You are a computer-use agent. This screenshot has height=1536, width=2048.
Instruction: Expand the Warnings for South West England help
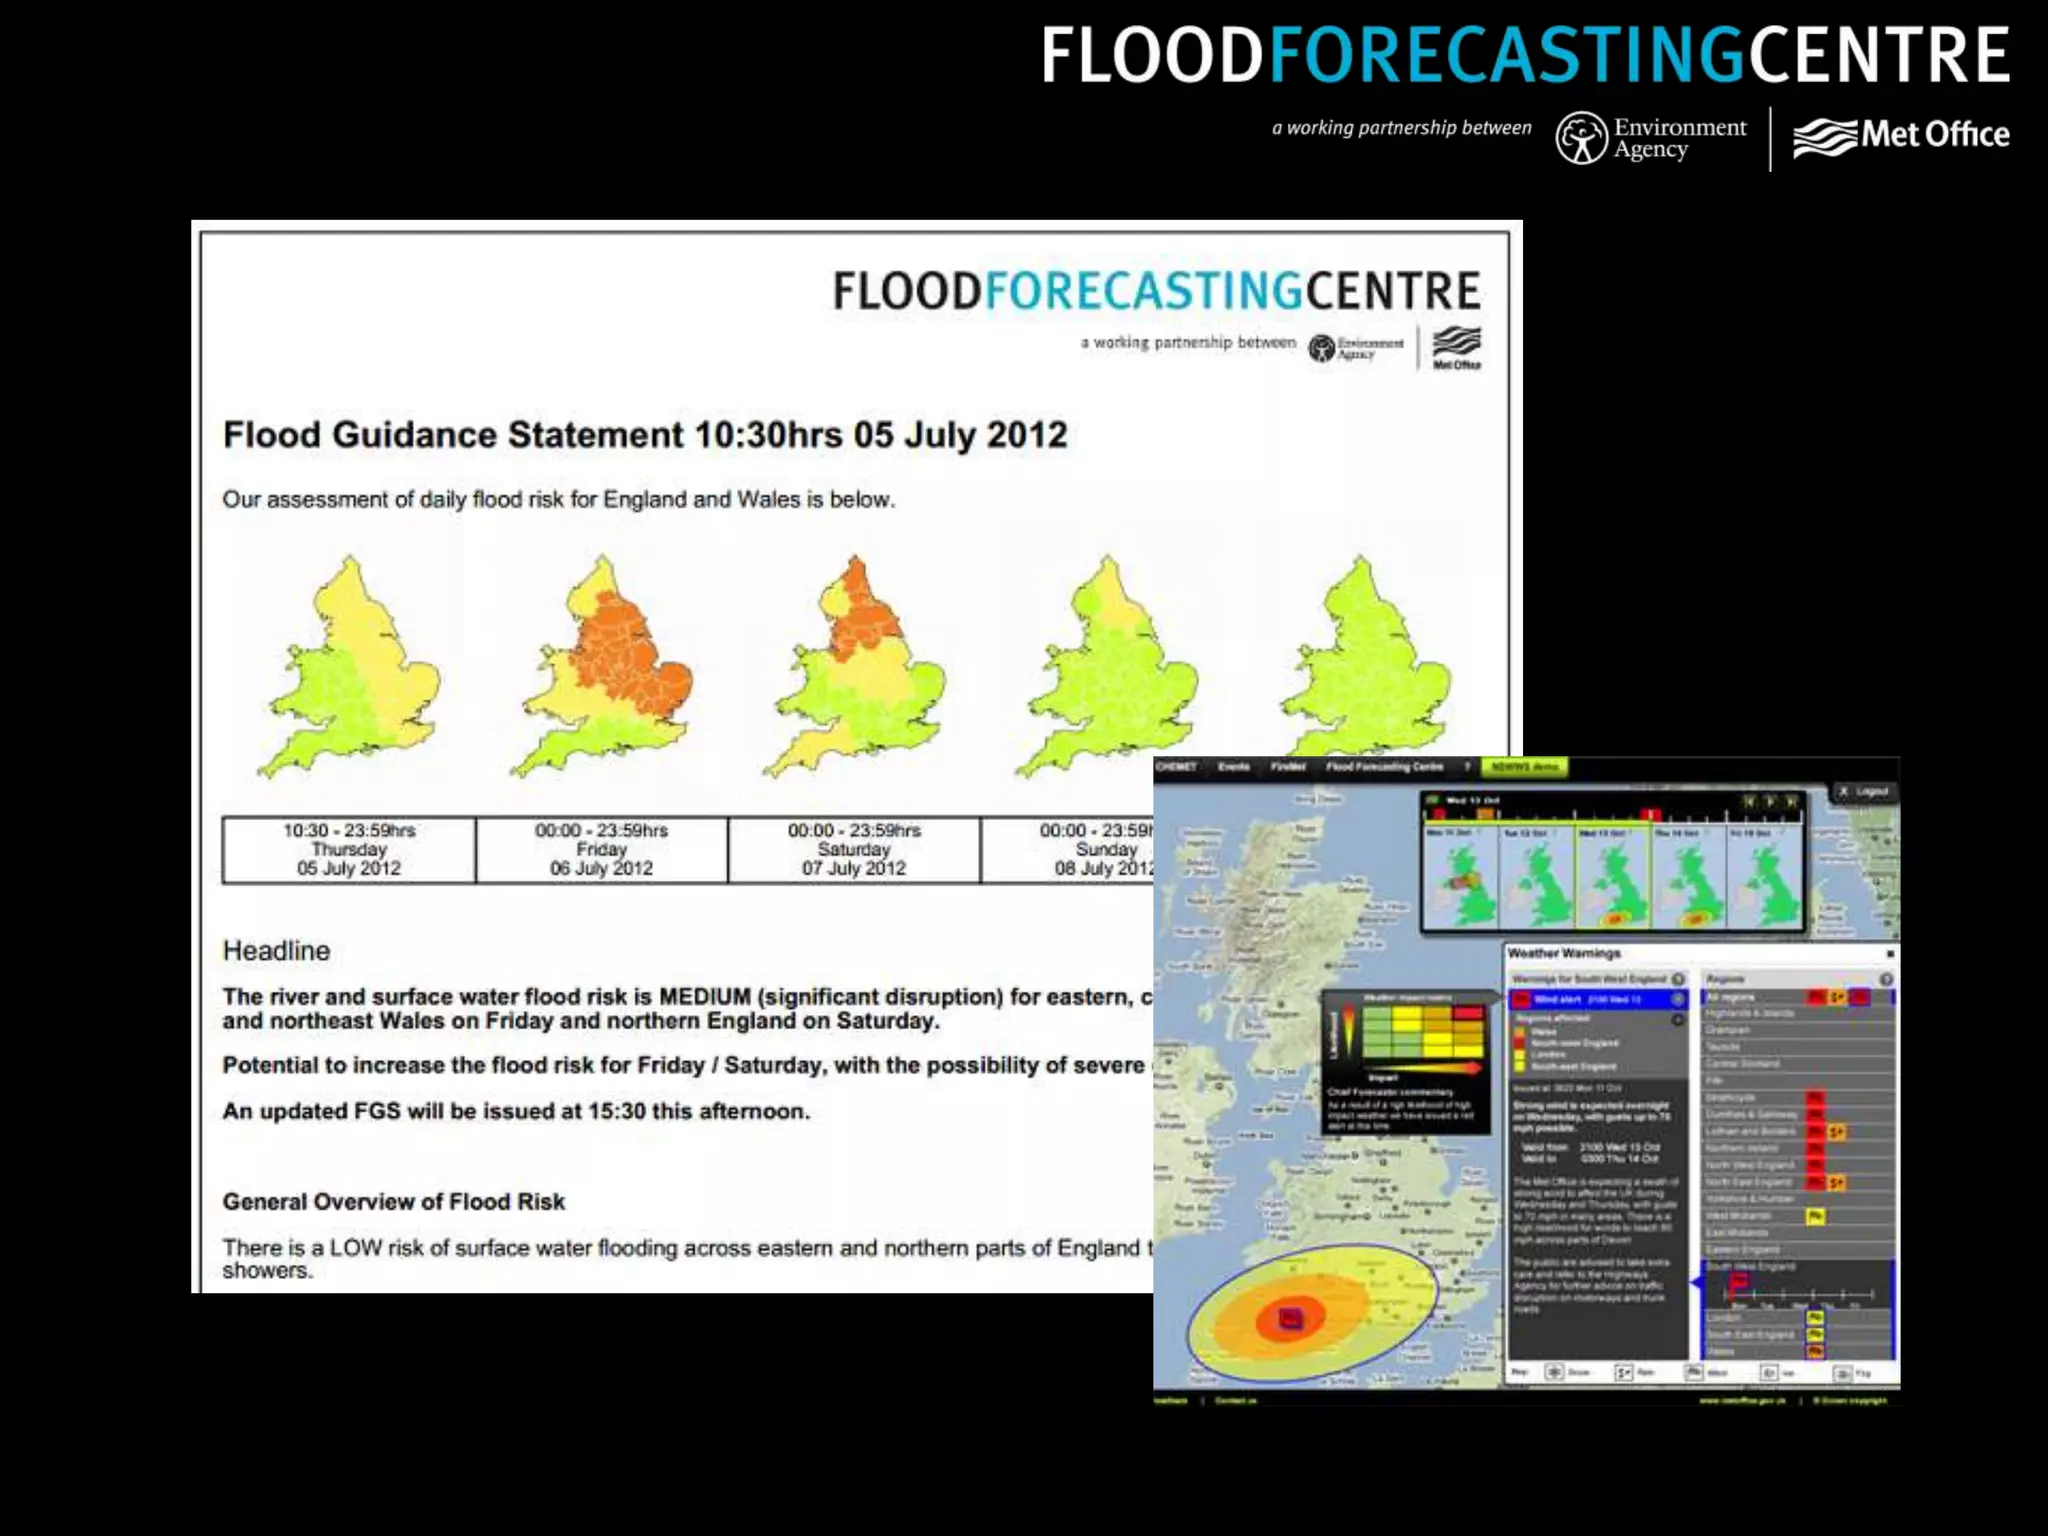[x=1678, y=979]
